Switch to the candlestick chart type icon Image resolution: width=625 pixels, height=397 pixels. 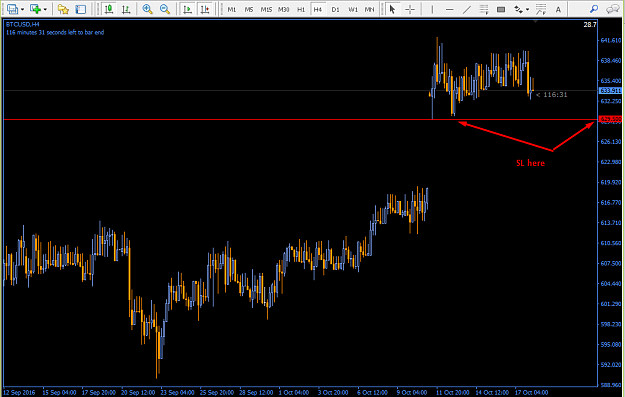pyautogui.click(x=108, y=9)
